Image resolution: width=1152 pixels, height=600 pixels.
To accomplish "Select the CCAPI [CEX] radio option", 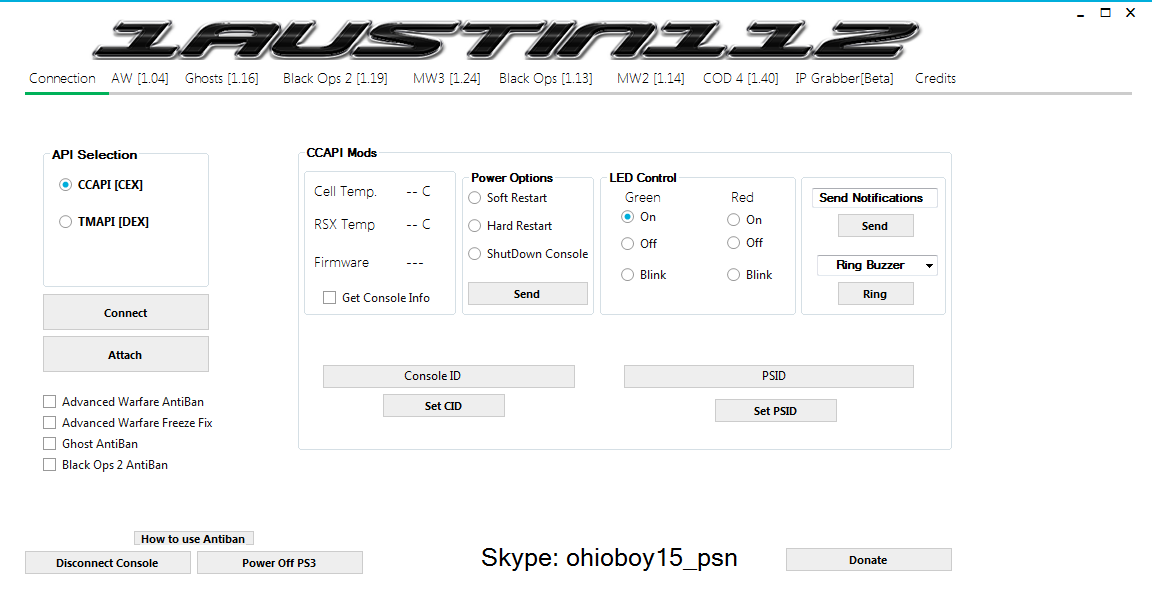I will pos(66,185).
